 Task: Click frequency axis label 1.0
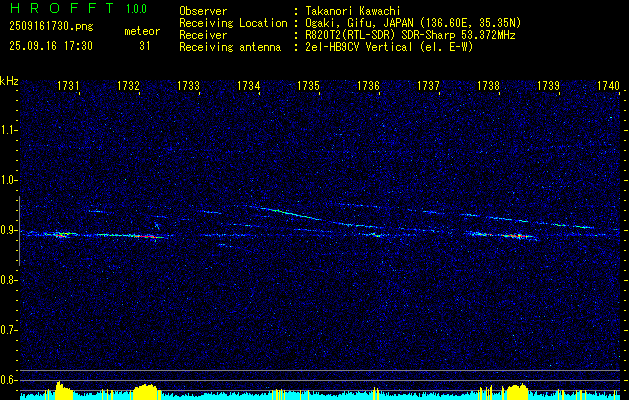tap(7, 181)
